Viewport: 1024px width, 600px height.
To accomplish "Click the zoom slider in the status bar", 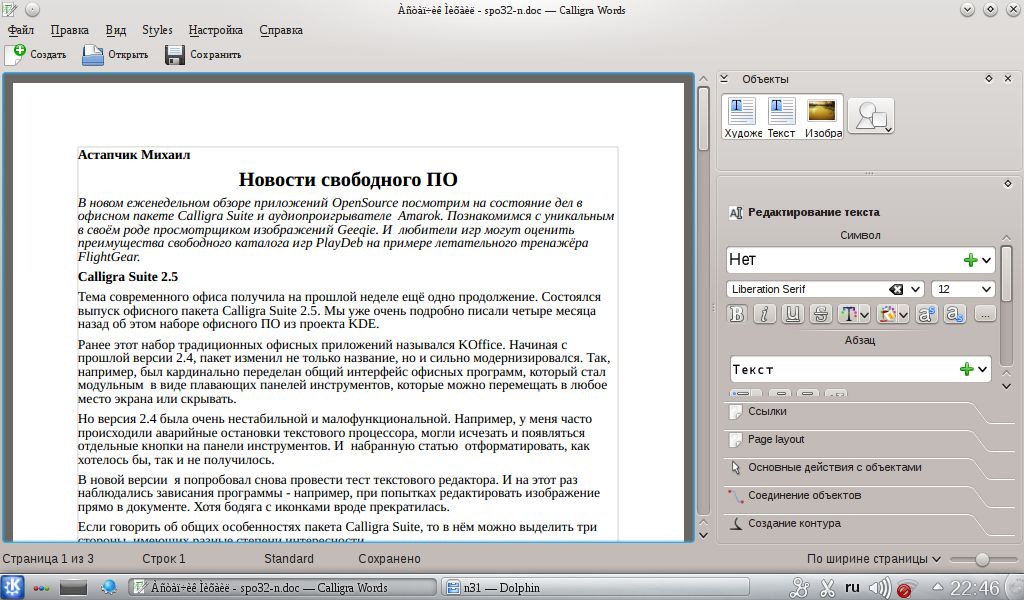I will pos(982,560).
